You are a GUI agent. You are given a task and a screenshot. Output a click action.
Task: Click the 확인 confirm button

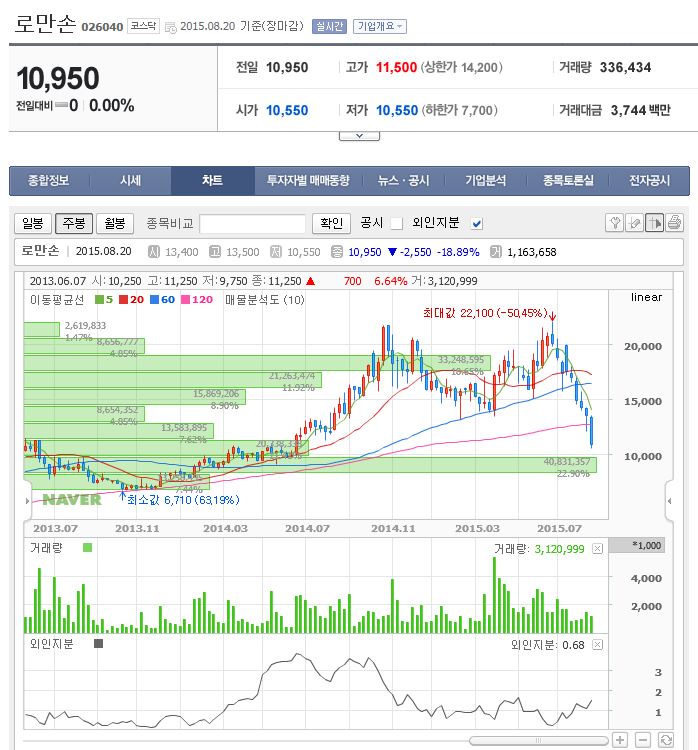coord(331,223)
